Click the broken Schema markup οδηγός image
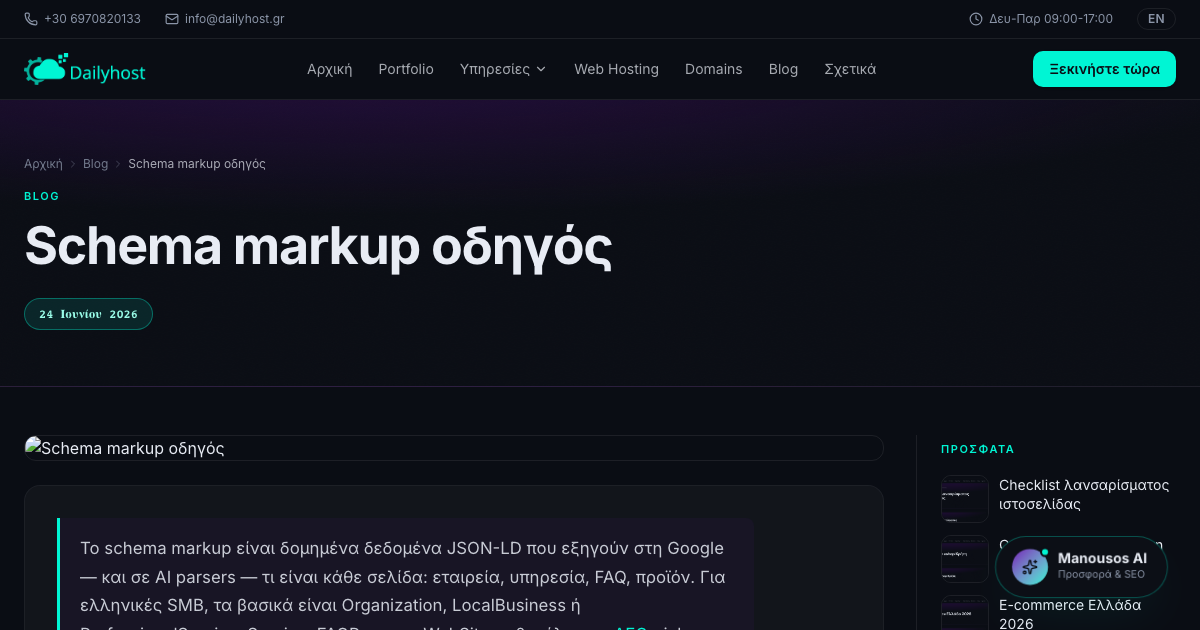1200x630 pixels. tap(454, 448)
